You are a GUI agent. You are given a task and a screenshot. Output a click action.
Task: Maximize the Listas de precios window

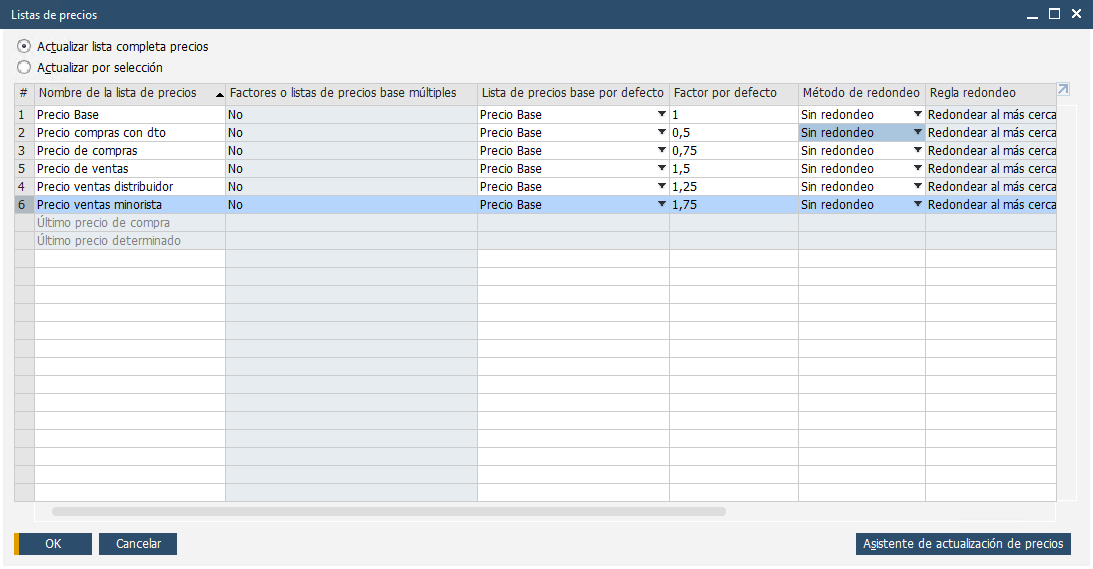pos(1054,14)
